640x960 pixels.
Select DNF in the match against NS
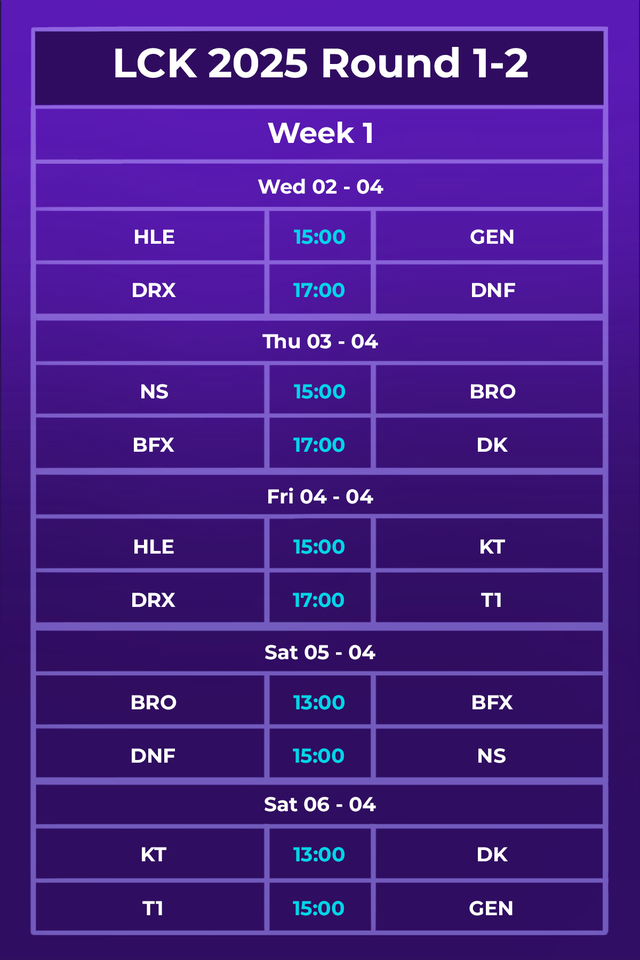pyautogui.click(x=154, y=756)
